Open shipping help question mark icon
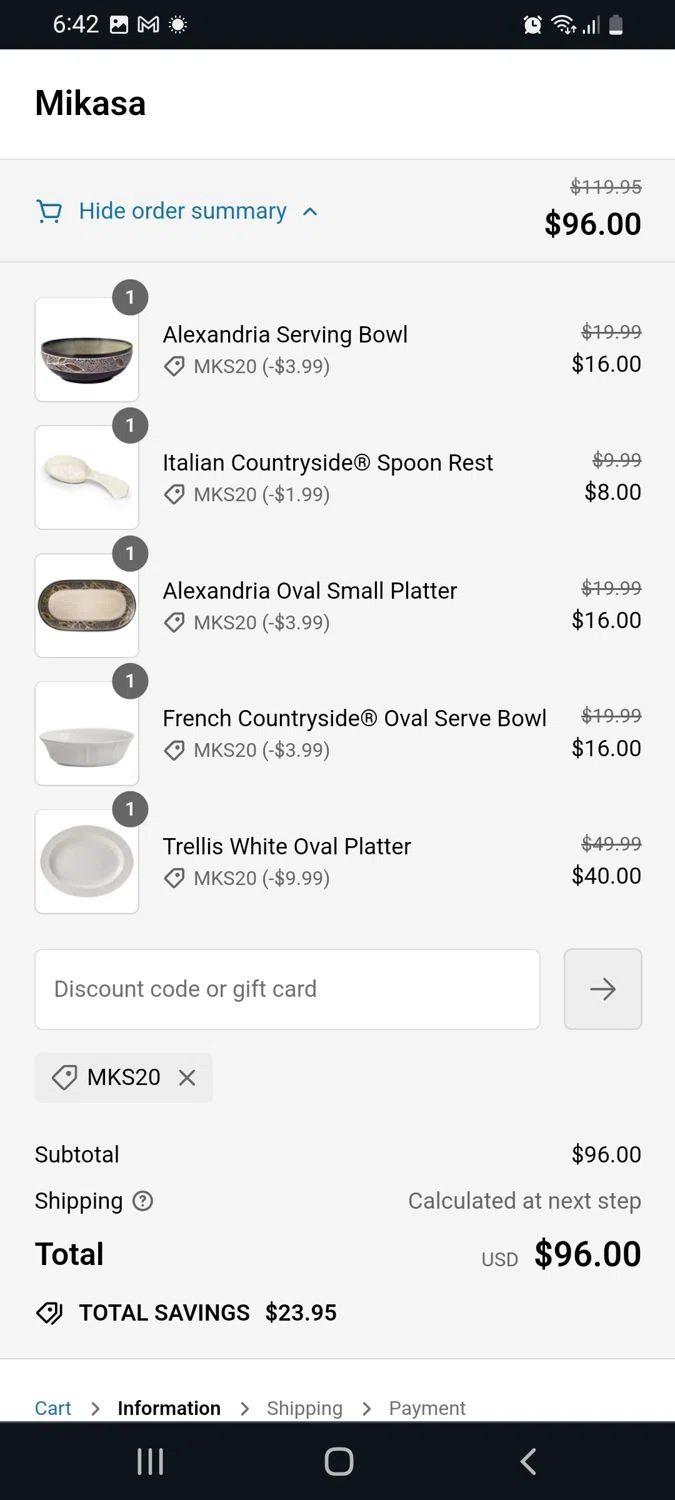This screenshot has width=675, height=1500. pyautogui.click(x=143, y=1201)
